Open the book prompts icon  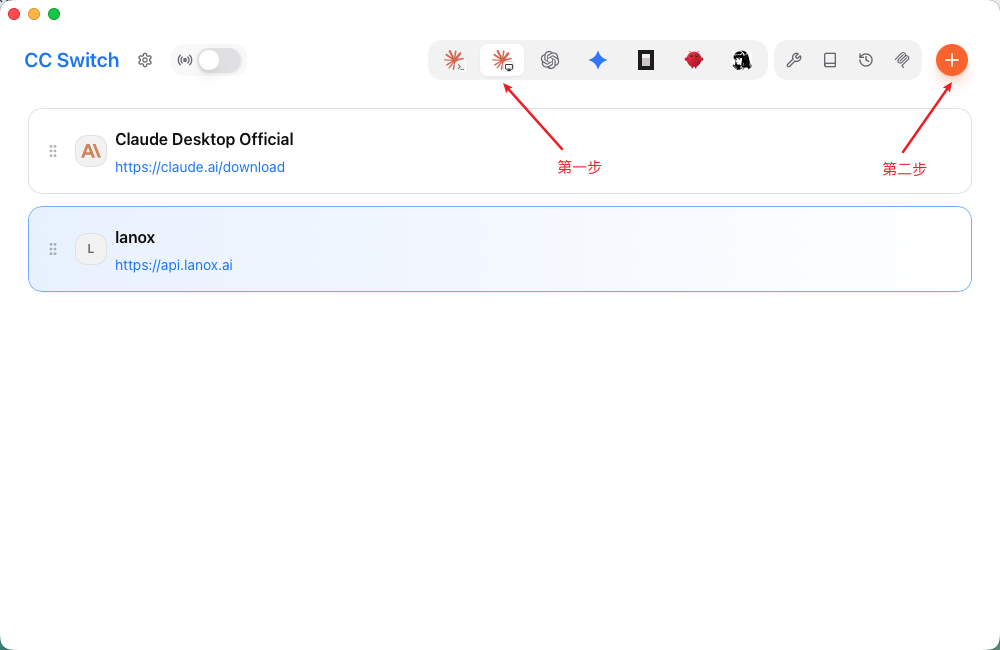pyautogui.click(x=830, y=60)
